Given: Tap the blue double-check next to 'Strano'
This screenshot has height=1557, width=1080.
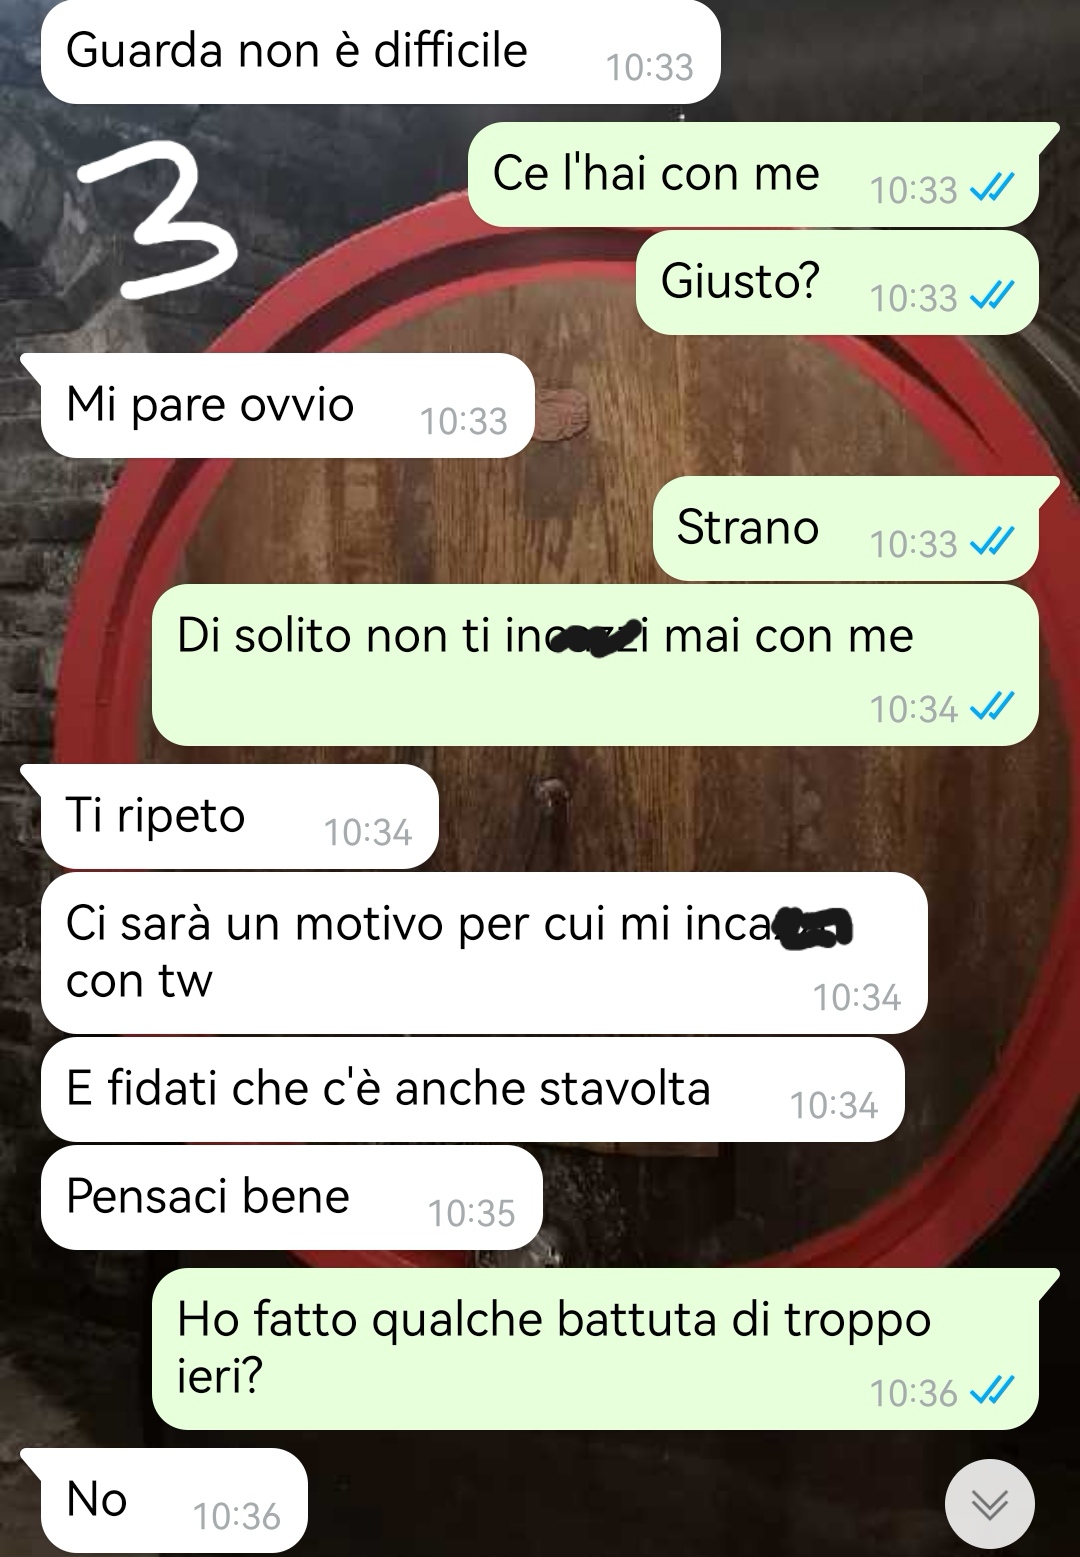Looking at the screenshot, I should click(x=993, y=542).
